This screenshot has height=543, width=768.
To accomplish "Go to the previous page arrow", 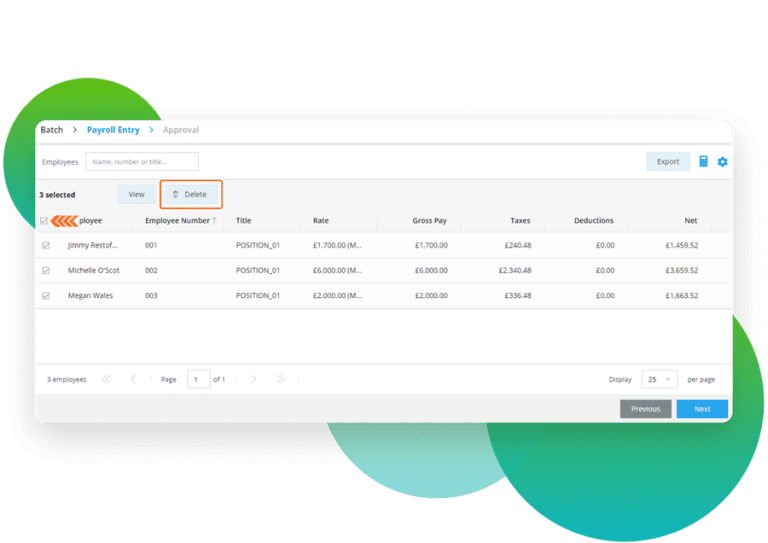I will [134, 379].
